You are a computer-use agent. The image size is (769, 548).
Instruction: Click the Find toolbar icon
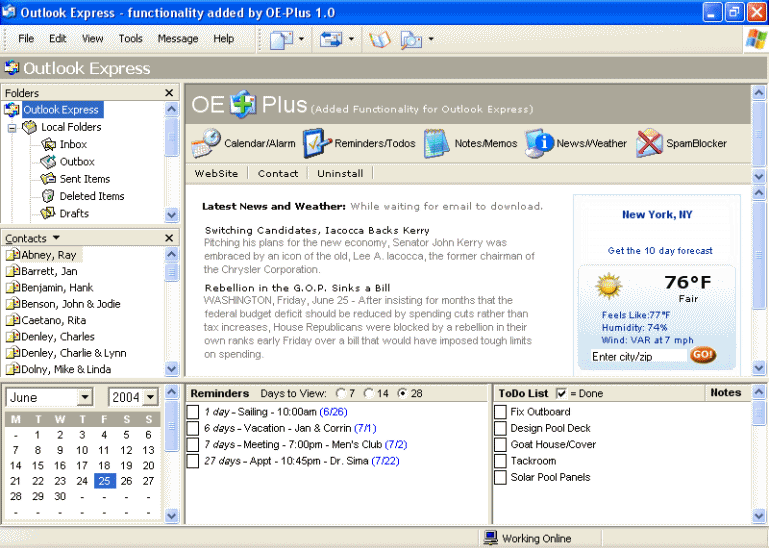coord(411,40)
